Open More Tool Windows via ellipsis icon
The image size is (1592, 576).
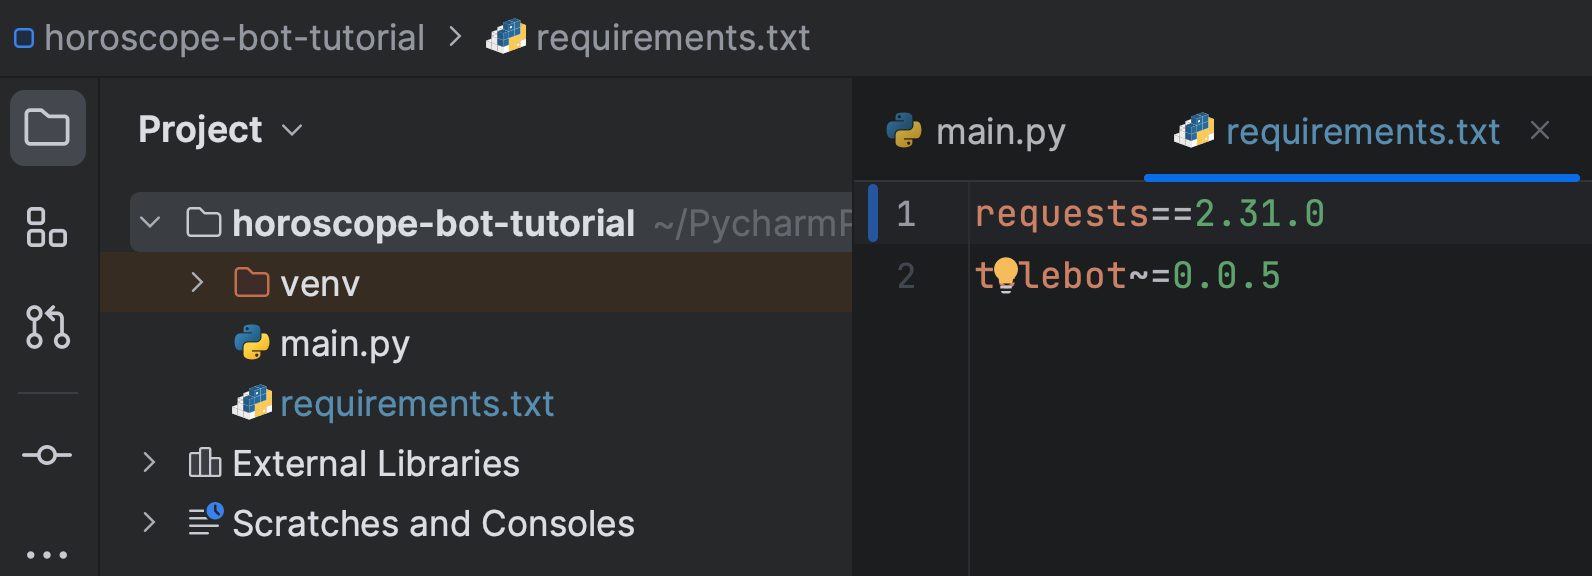47,554
